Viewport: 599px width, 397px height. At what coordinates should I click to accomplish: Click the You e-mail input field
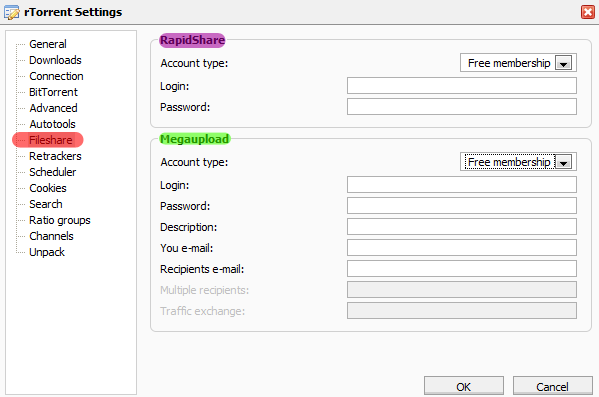click(462, 248)
